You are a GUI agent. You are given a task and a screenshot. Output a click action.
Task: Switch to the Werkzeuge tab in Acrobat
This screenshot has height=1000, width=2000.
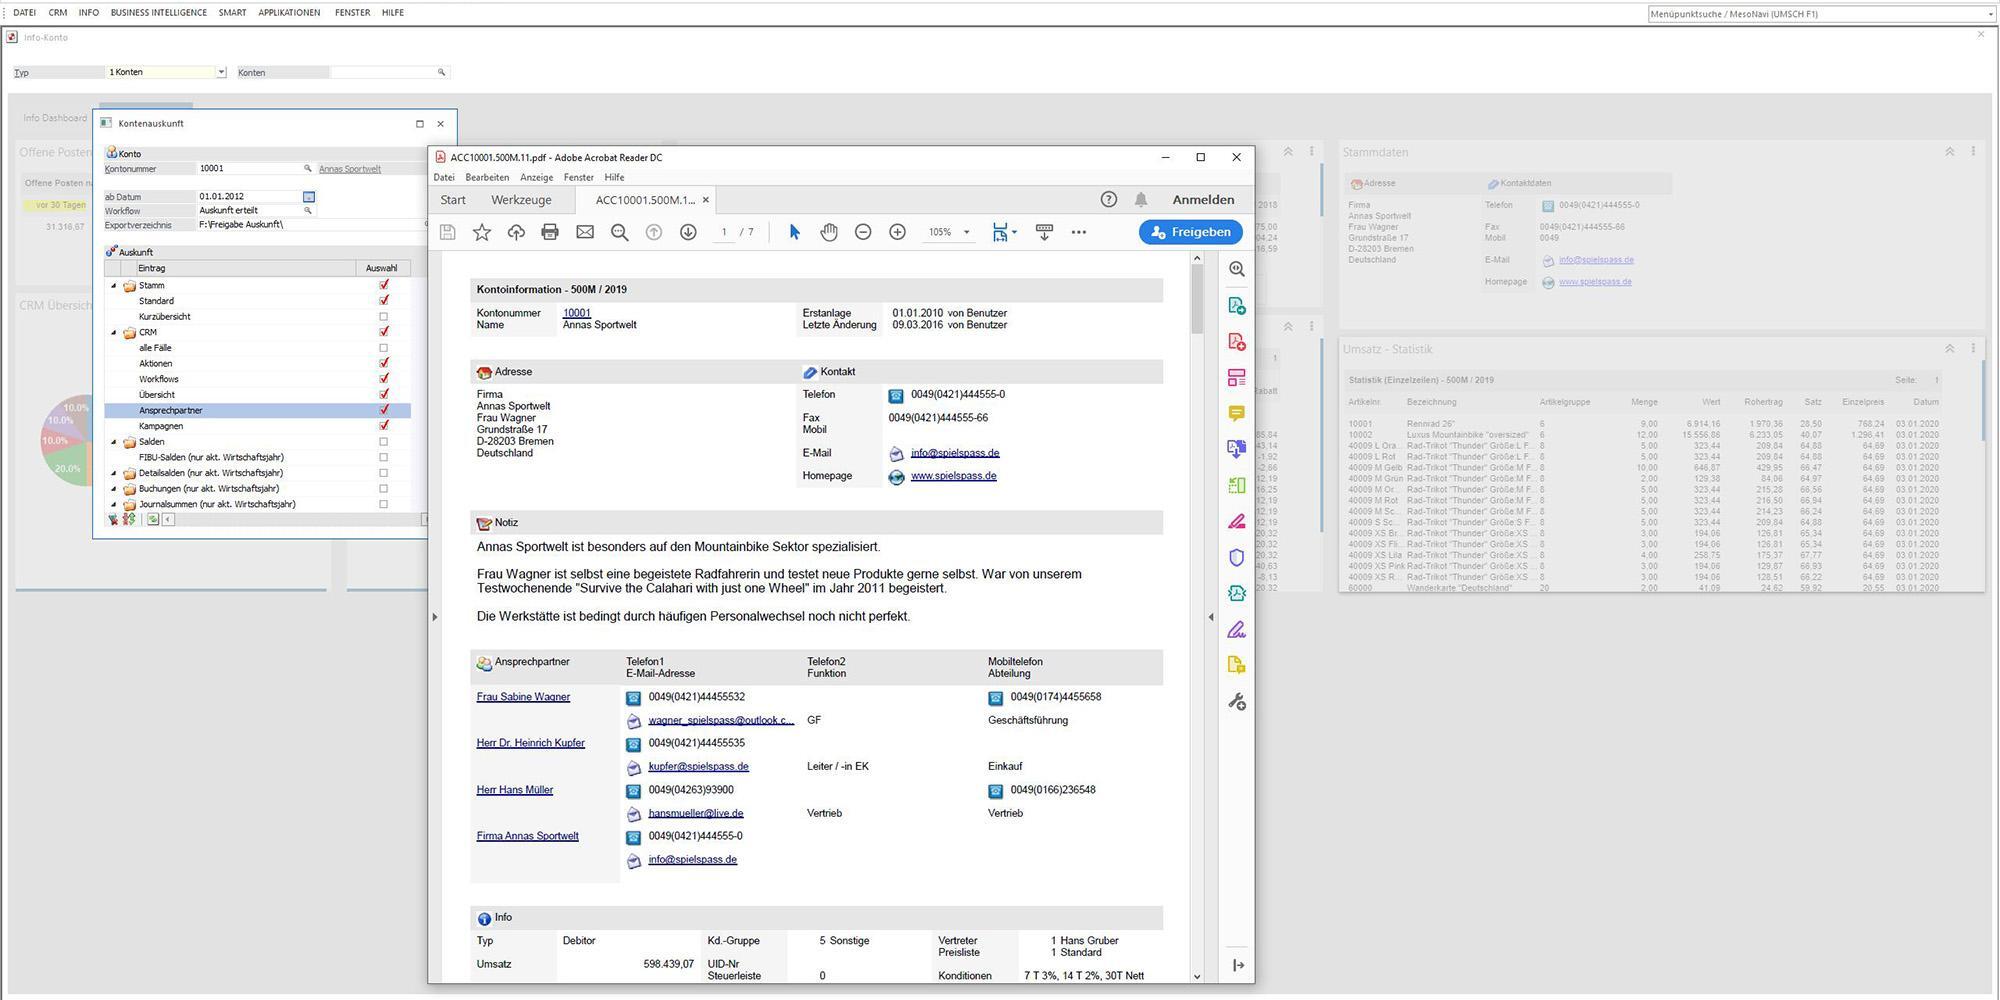tap(521, 200)
